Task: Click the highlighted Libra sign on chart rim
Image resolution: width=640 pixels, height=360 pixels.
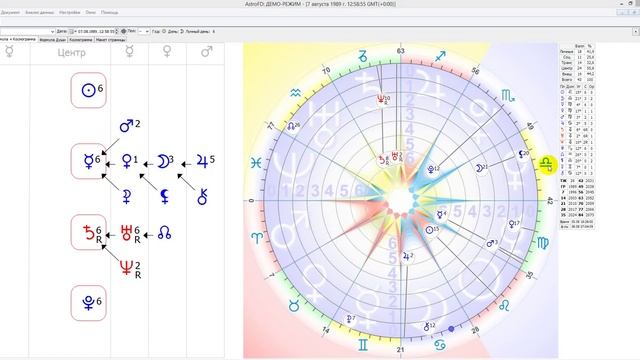Action: pos(547,164)
